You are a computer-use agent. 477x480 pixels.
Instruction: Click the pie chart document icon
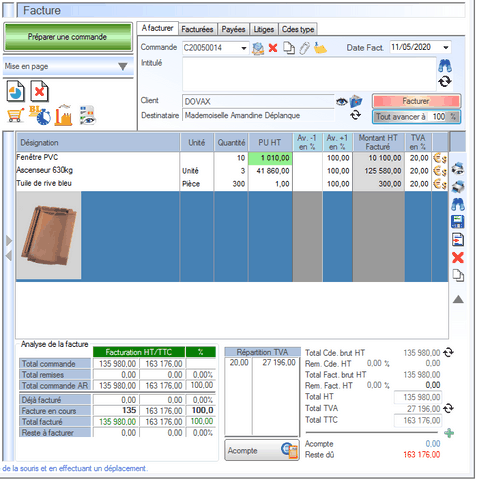click(x=15, y=91)
